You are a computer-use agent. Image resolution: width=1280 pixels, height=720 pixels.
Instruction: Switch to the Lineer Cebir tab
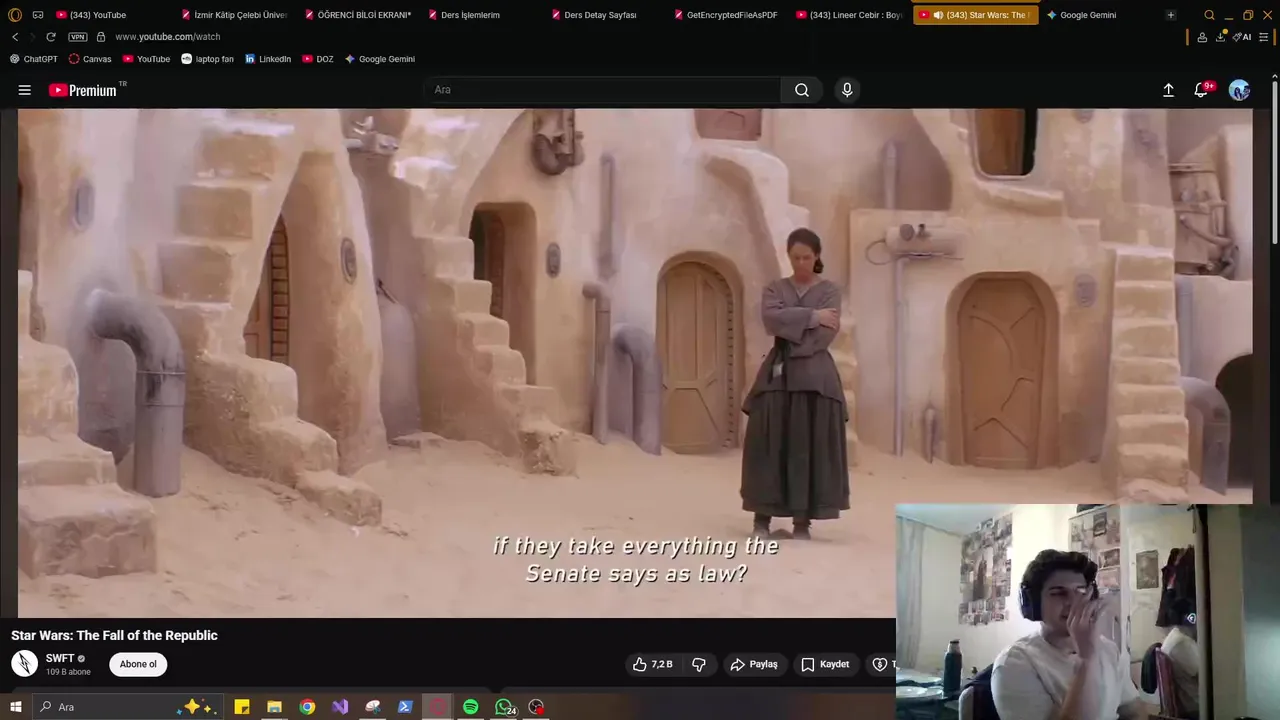850,15
